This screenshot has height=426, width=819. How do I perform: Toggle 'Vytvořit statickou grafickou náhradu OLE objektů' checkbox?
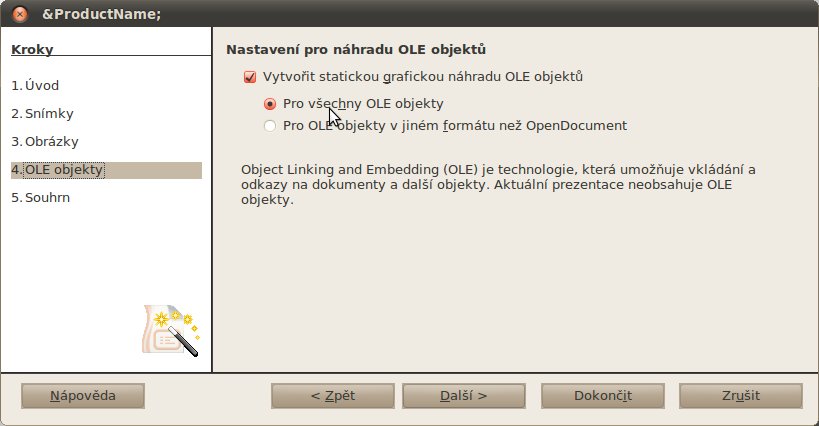[x=250, y=77]
